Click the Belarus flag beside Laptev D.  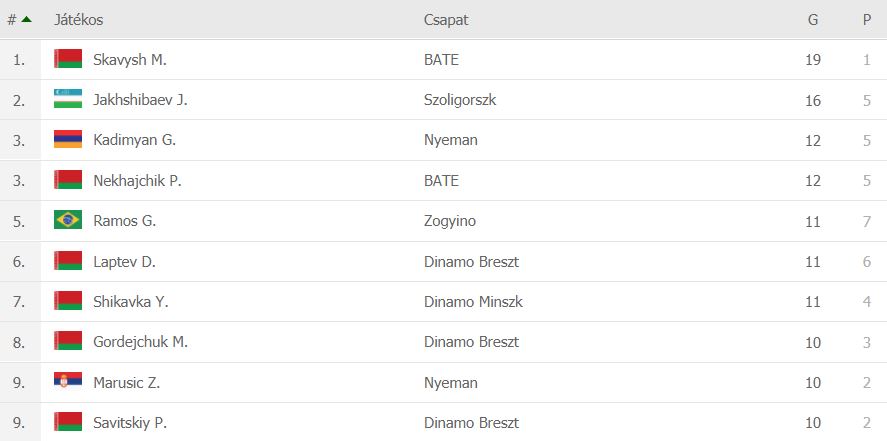pos(68,261)
